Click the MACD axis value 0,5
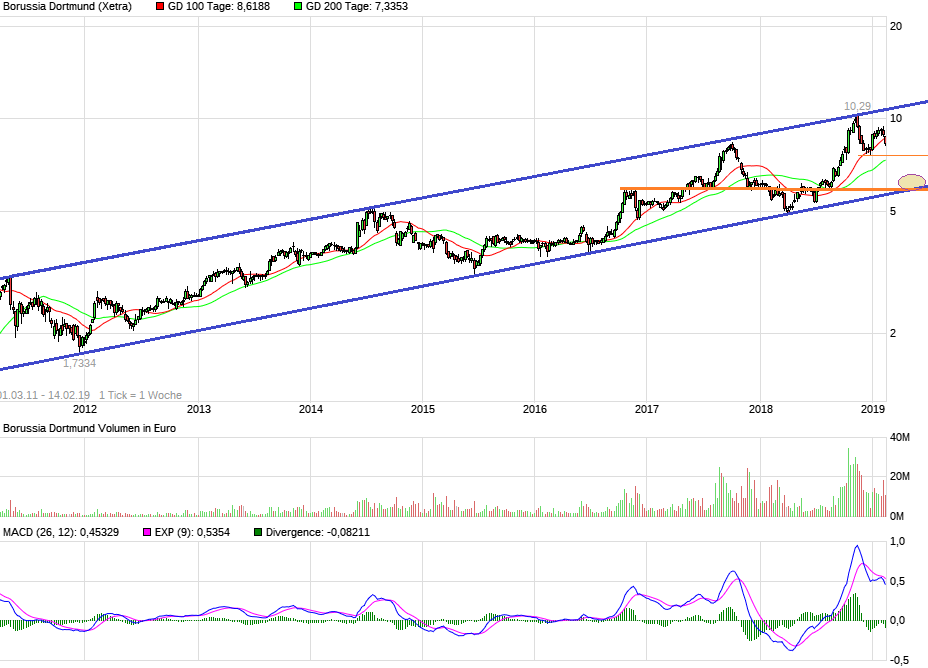Viewport: 928px width, 668px height. click(x=898, y=582)
